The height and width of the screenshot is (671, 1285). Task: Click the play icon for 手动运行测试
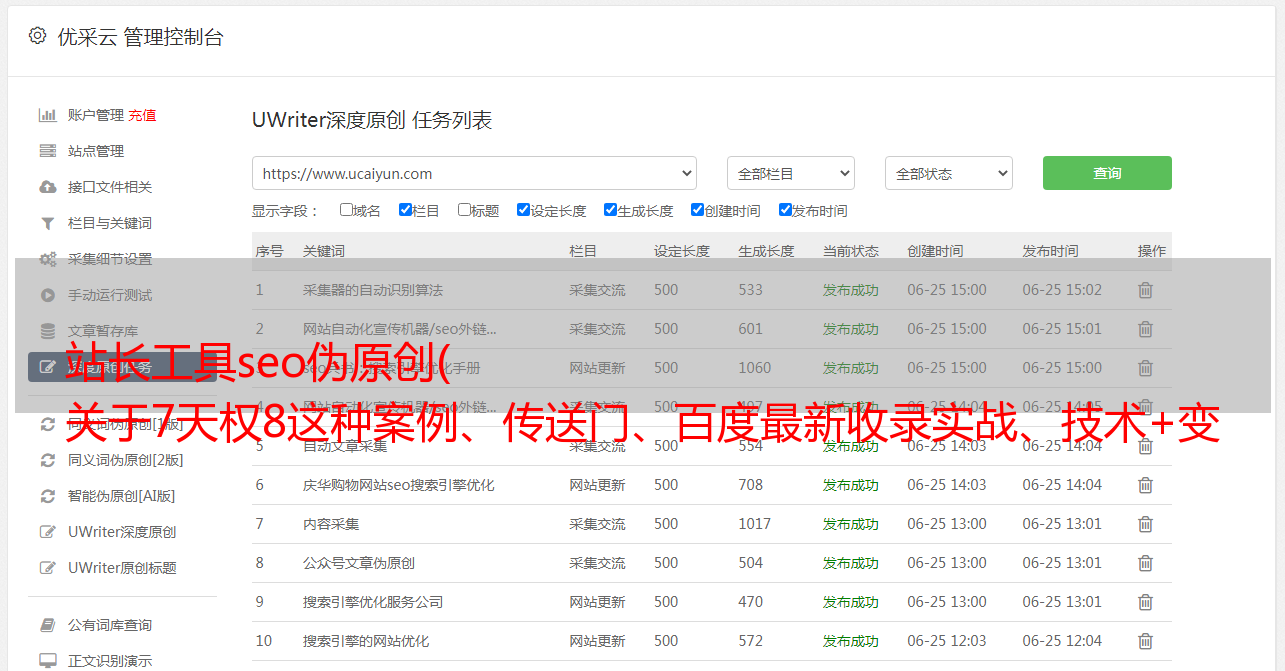coord(47,295)
